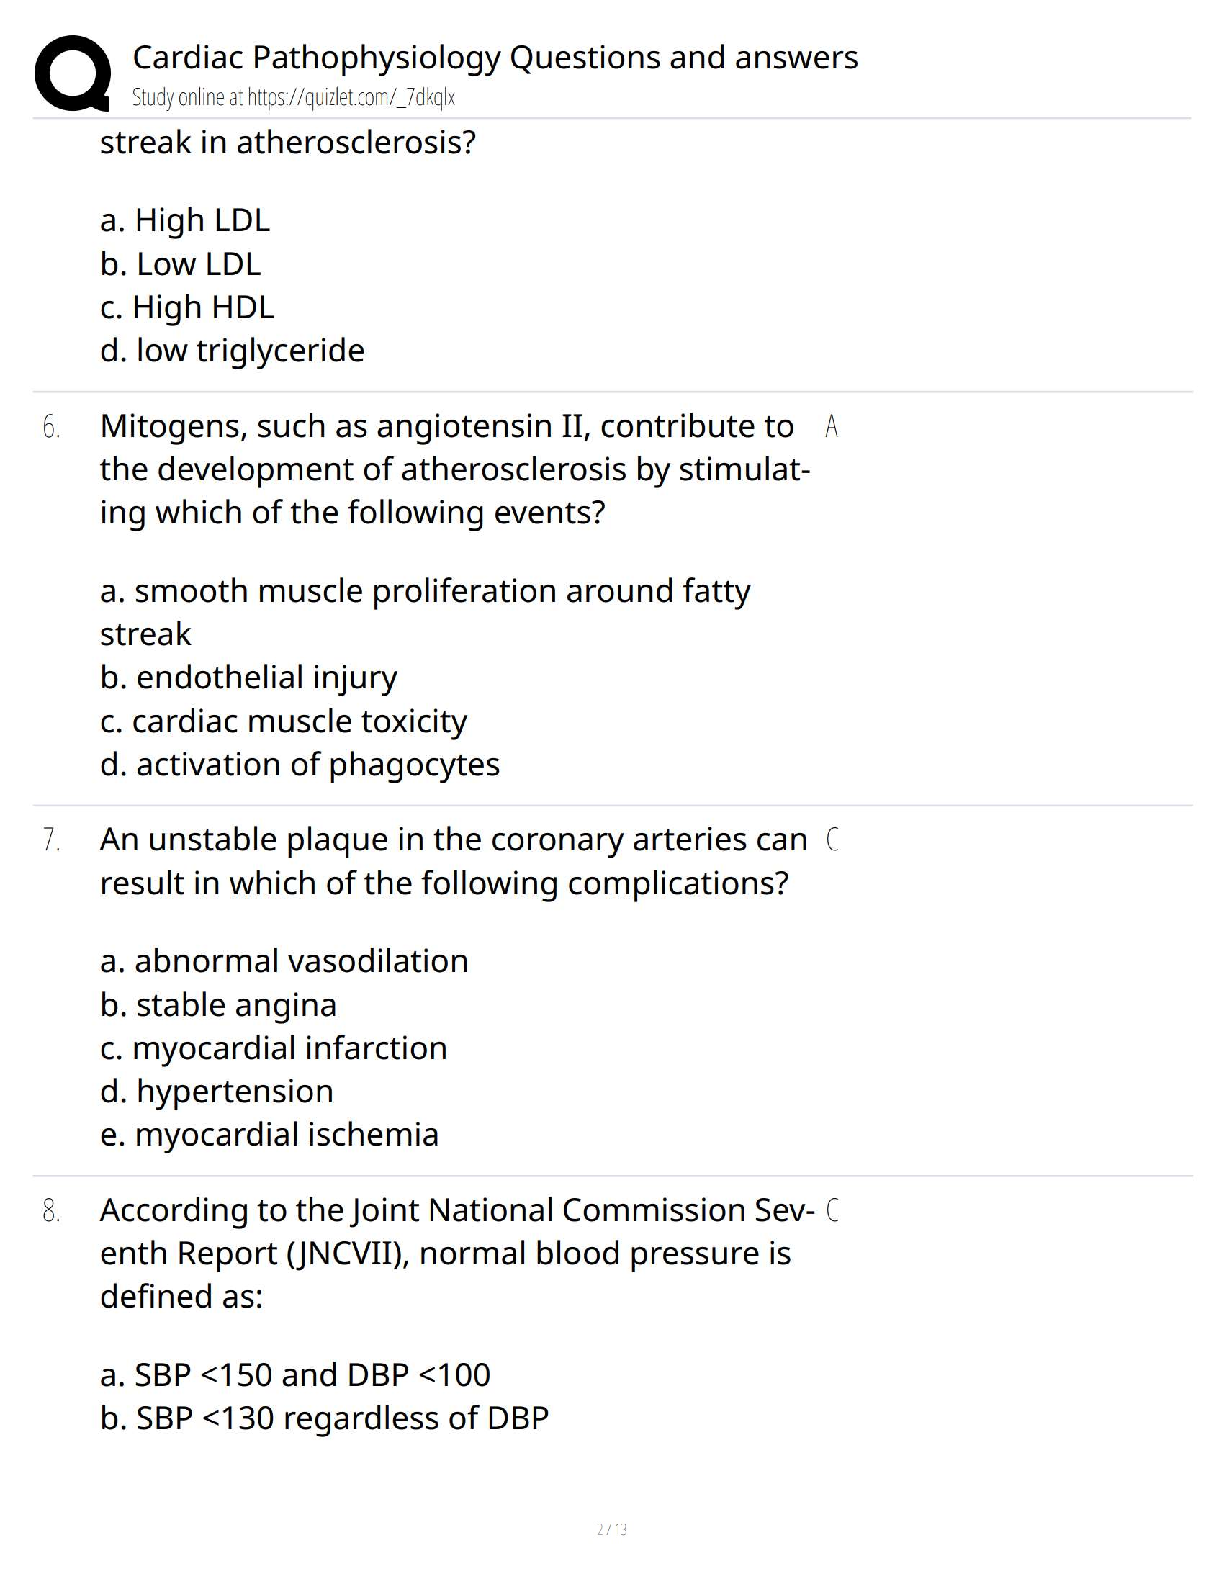The width and height of the screenshot is (1224, 1584).
Task: Click the Cardiac Pathophysiology document title
Action: coord(495,58)
